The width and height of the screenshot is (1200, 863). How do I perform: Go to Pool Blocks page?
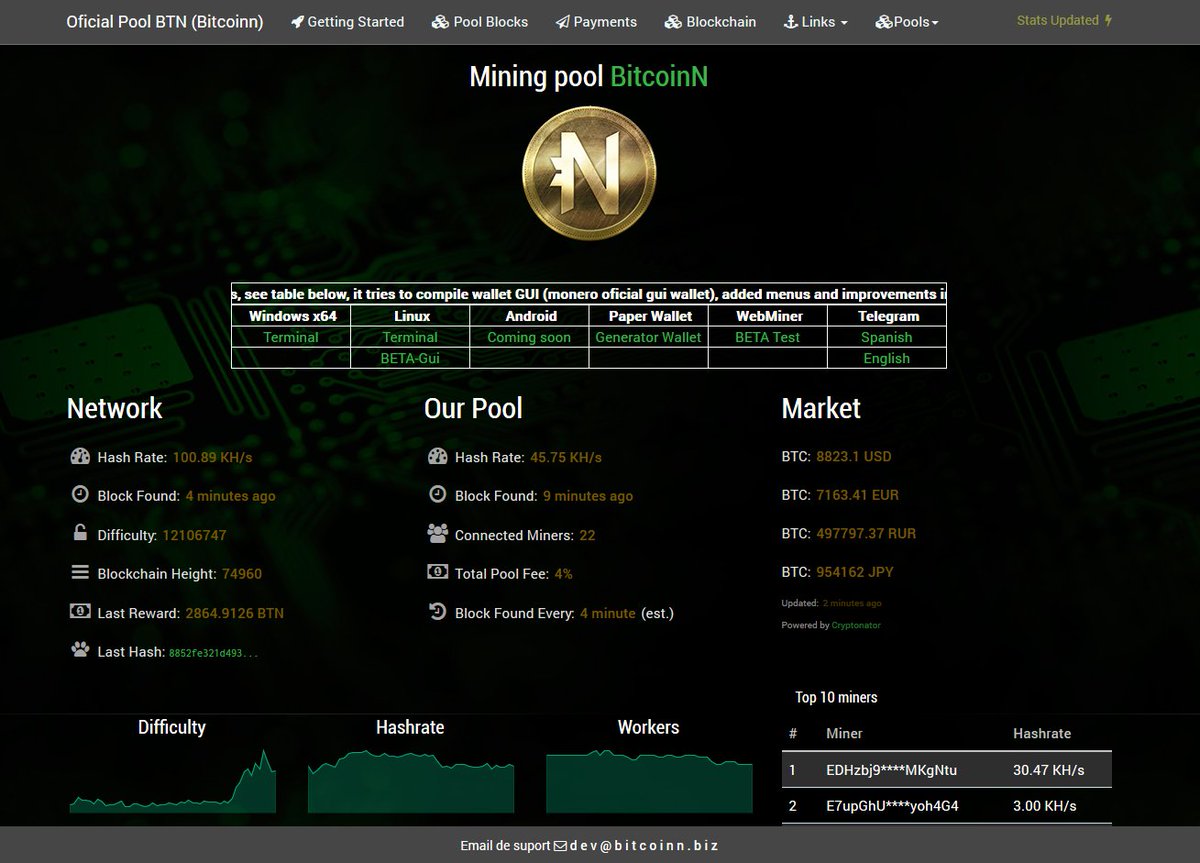(x=480, y=22)
